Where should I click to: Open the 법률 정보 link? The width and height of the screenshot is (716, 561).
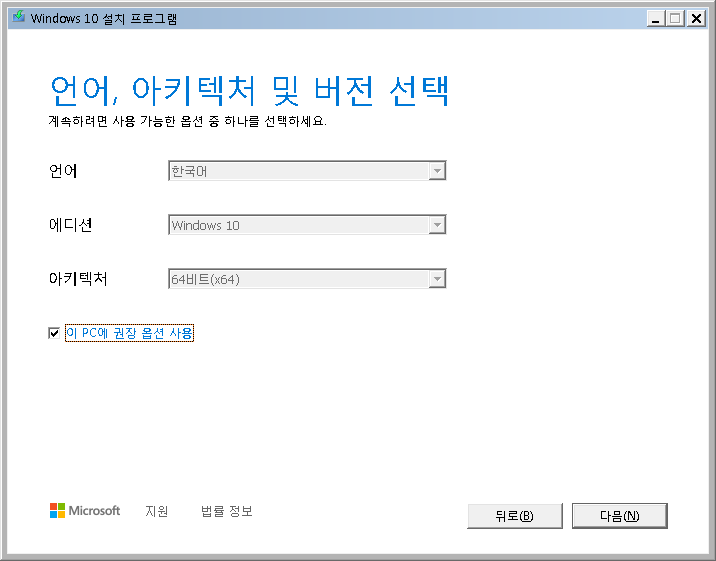(x=226, y=511)
